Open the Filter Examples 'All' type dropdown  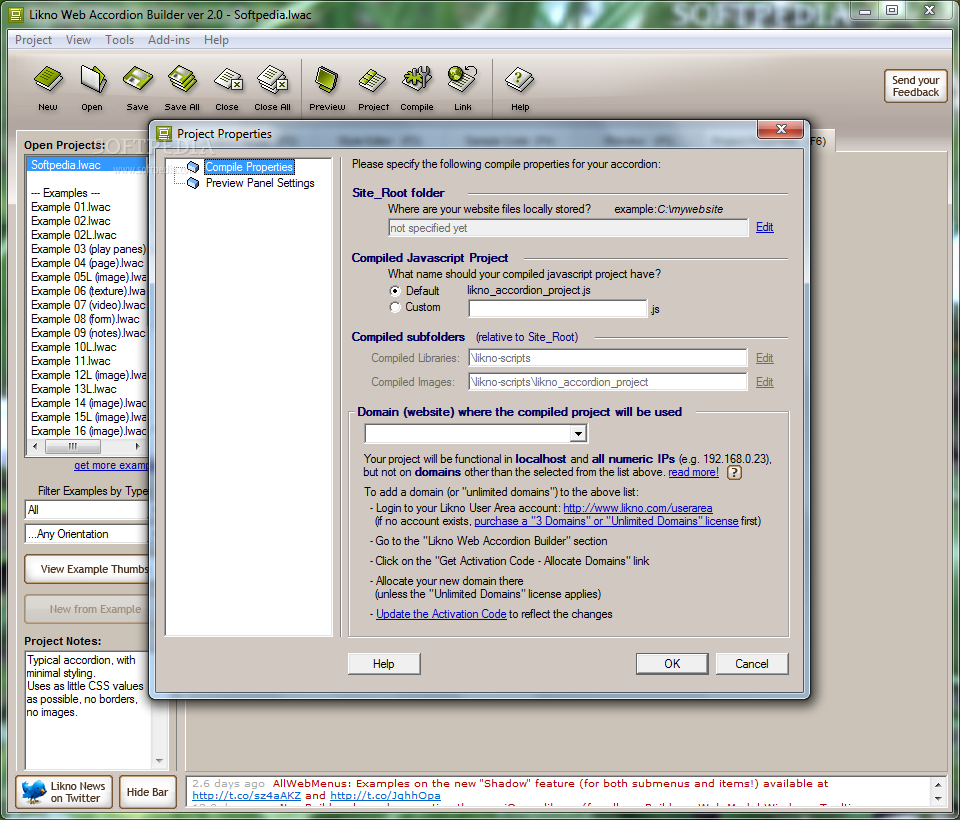[x=86, y=510]
